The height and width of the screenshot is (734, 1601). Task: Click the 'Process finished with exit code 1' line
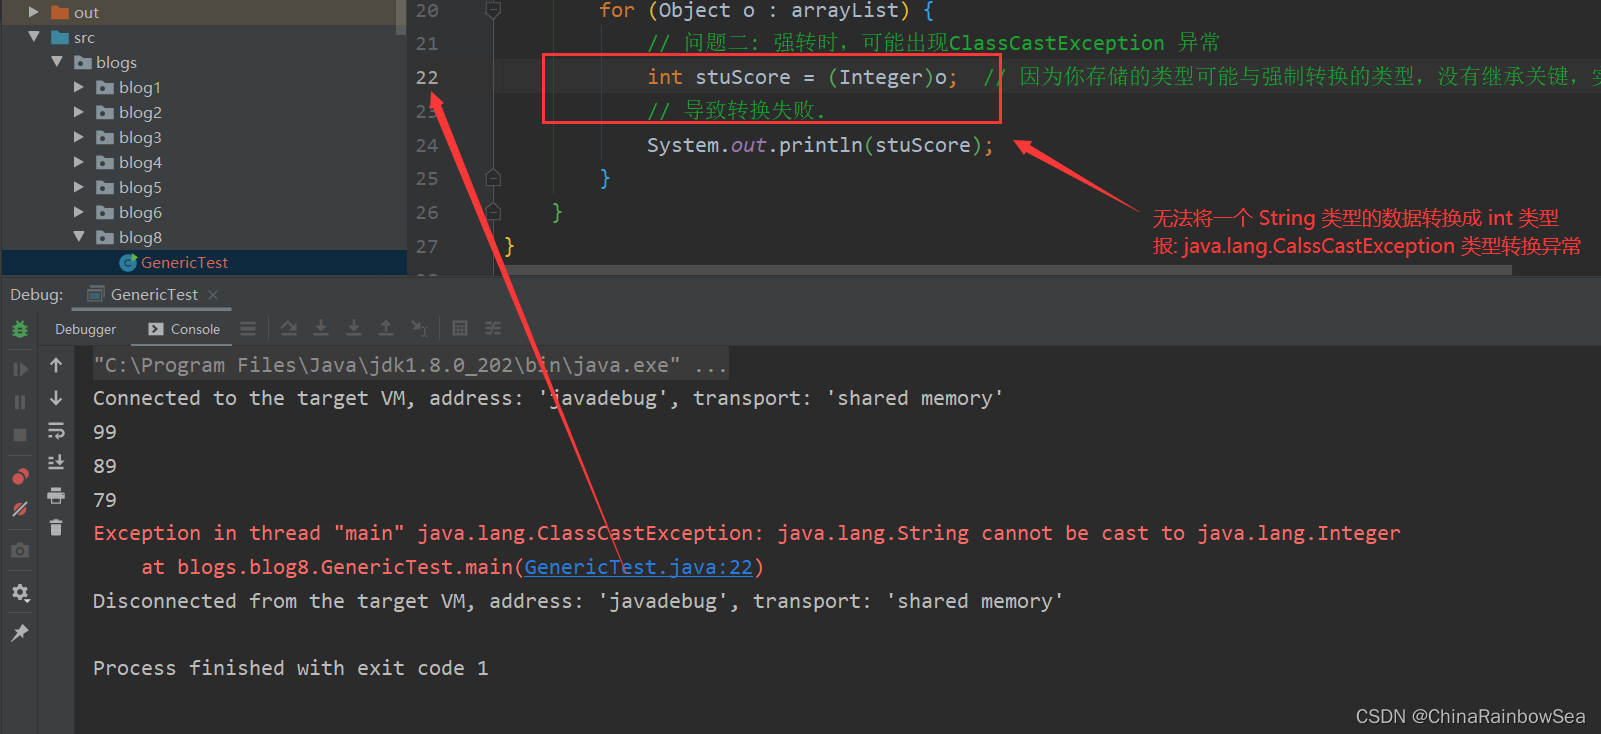coord(291,668)
